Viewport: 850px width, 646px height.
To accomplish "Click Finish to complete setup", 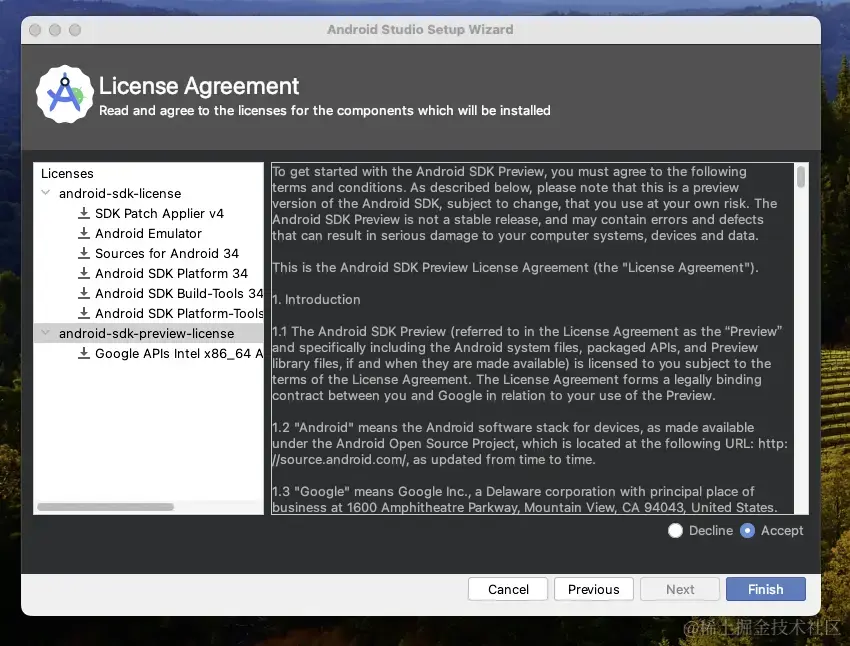I will (765, 589).
